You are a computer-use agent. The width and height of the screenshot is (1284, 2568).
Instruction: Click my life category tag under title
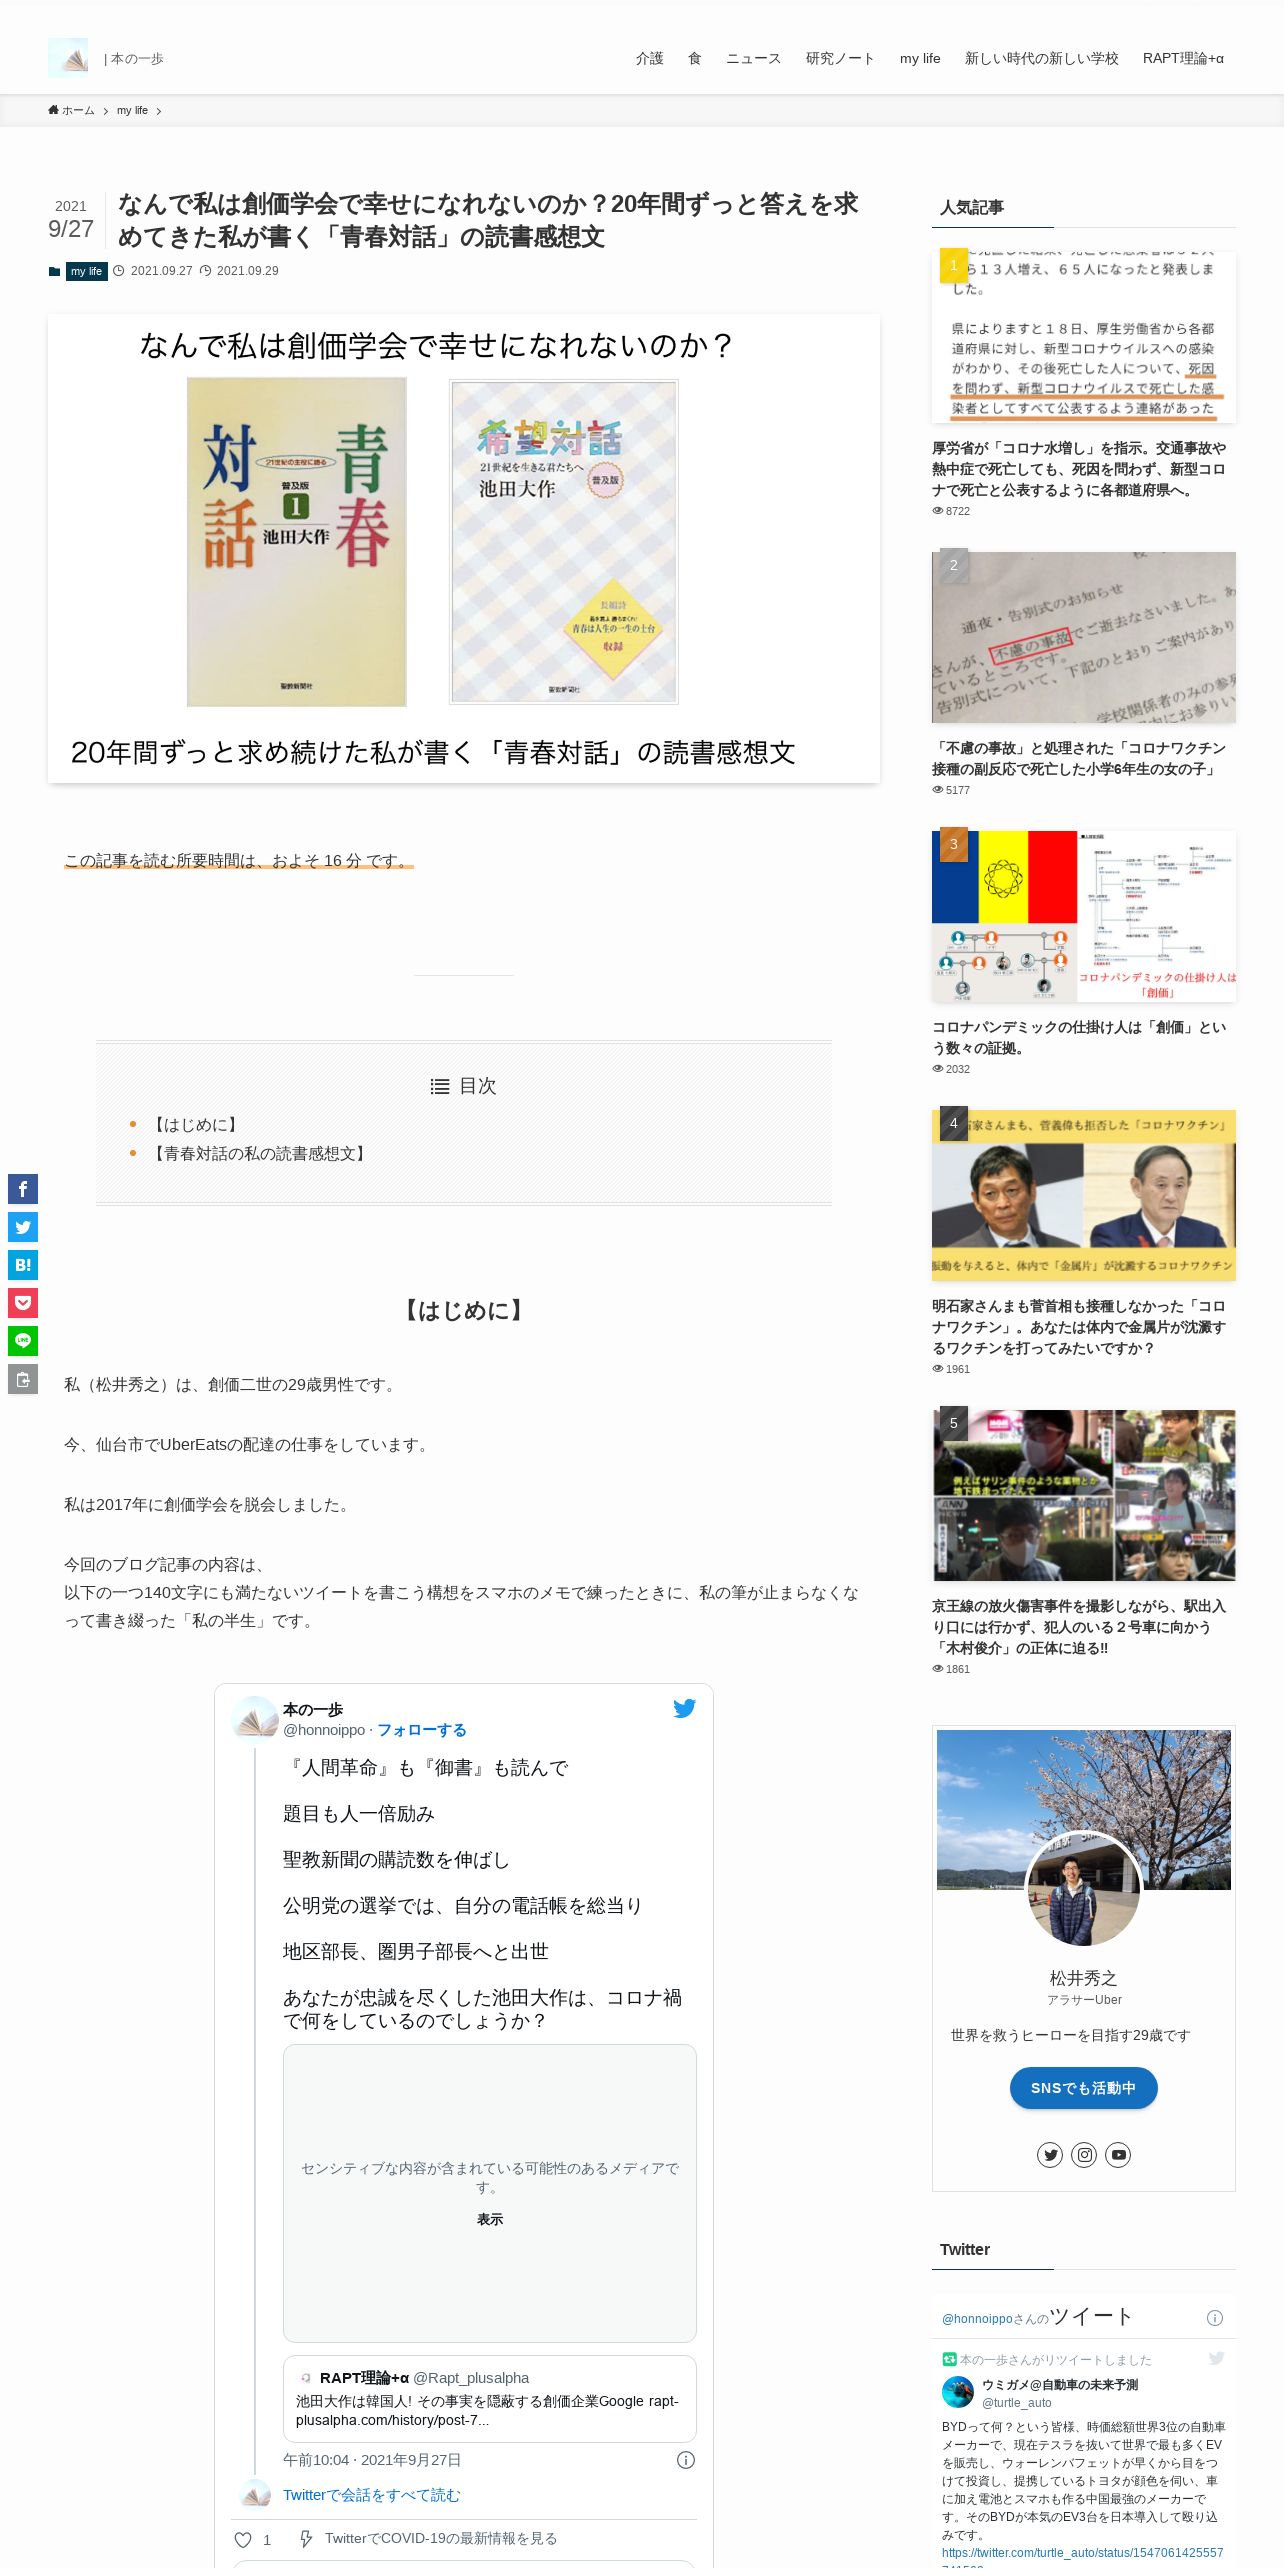click(x=87, y=271)
